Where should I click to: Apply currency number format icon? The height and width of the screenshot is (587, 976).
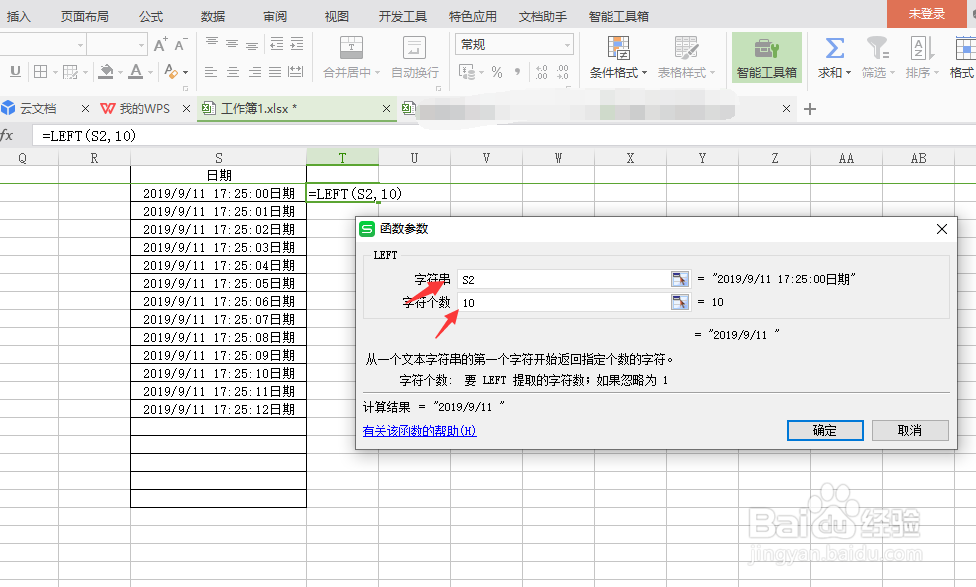click(467, 72)
